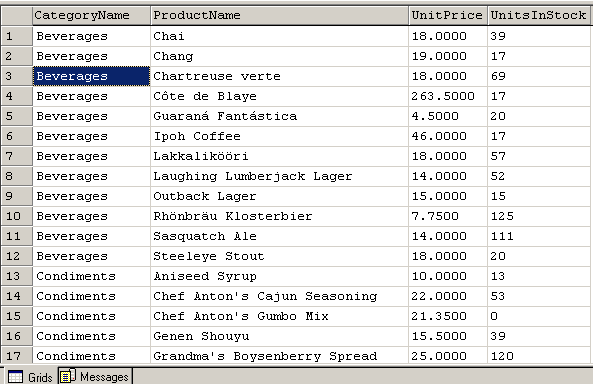Click the price cell '25.0000'

[448, 356]
